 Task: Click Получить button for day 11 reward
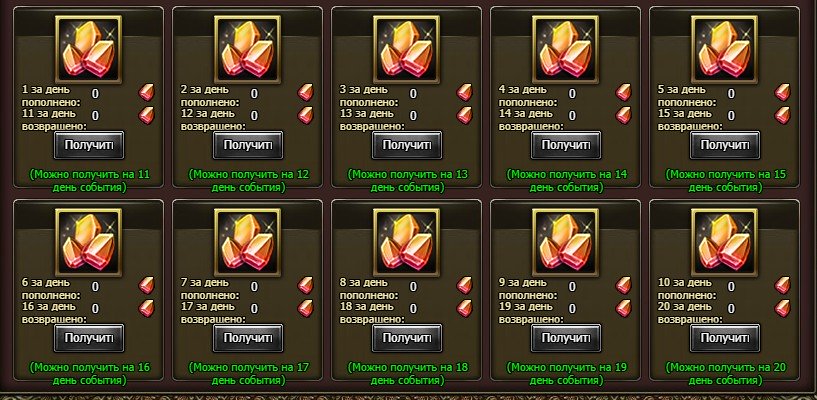click(x=89, y=145)
